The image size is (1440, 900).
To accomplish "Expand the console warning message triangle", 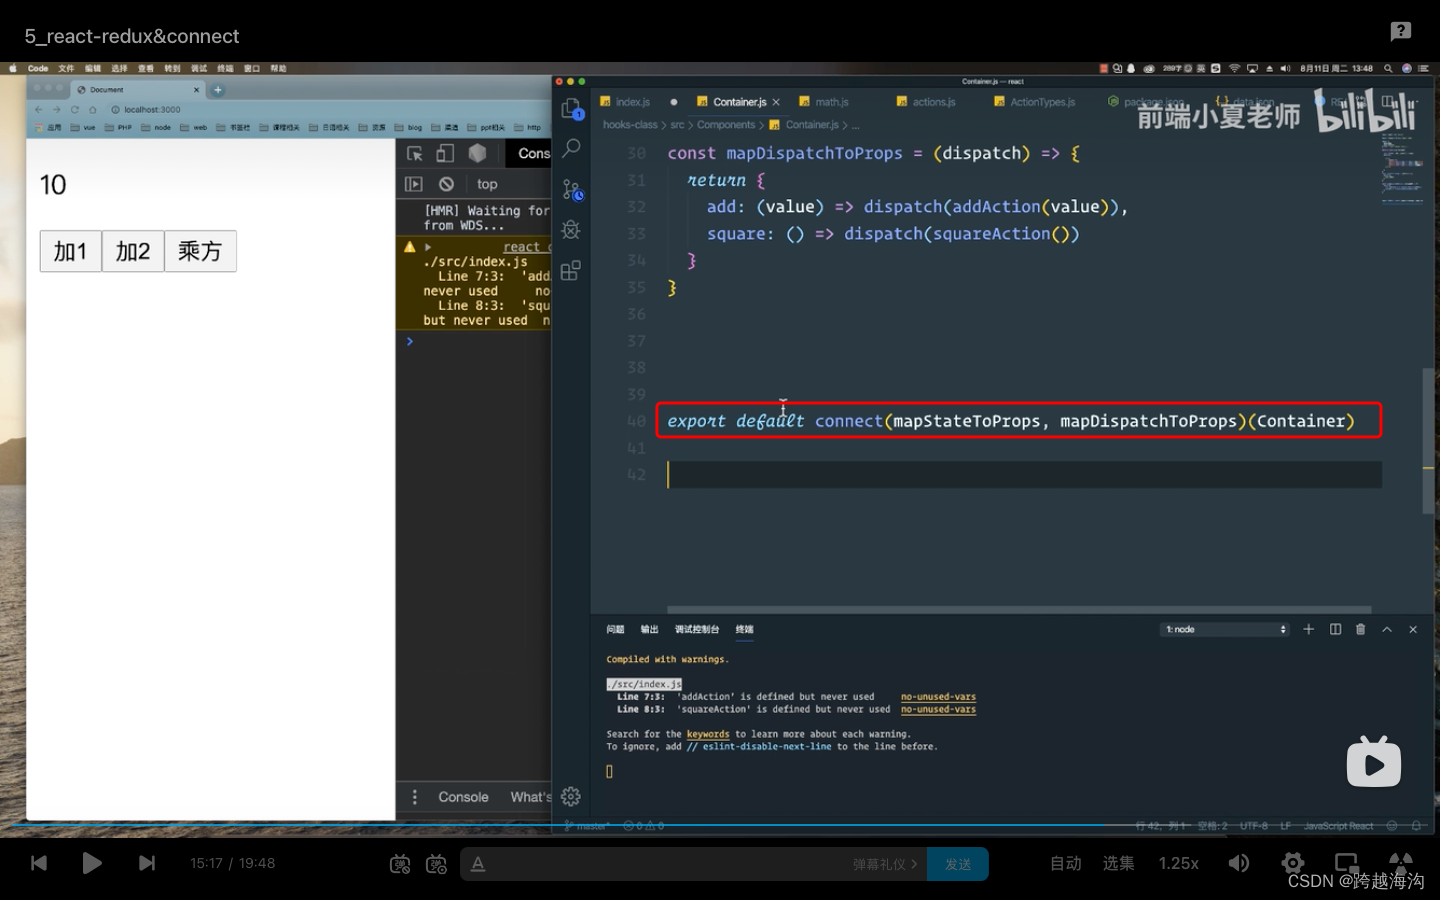I will tap(428, 247).
